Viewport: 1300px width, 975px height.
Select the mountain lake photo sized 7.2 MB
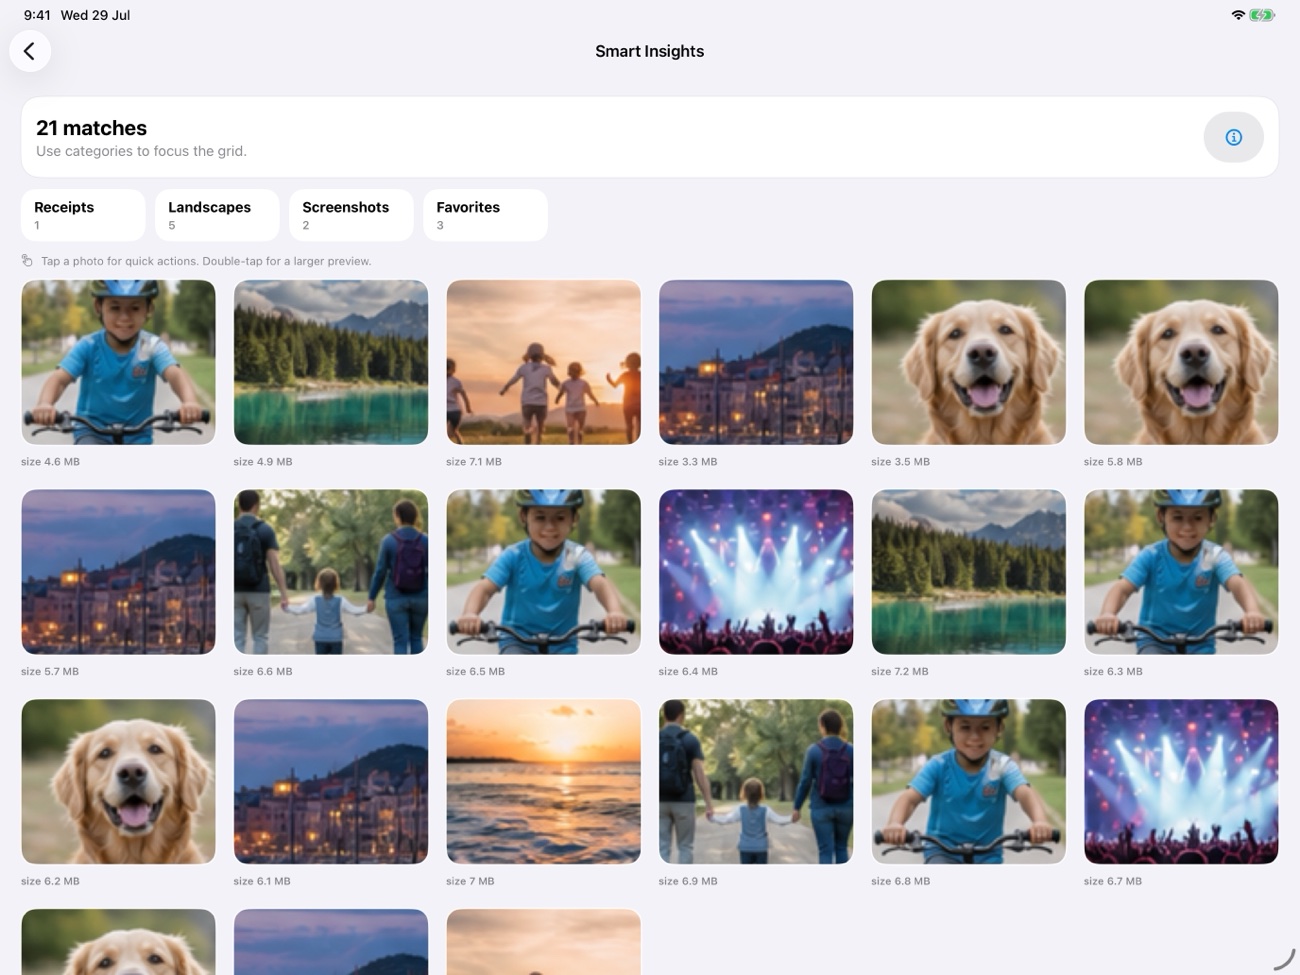coord(968,572)
